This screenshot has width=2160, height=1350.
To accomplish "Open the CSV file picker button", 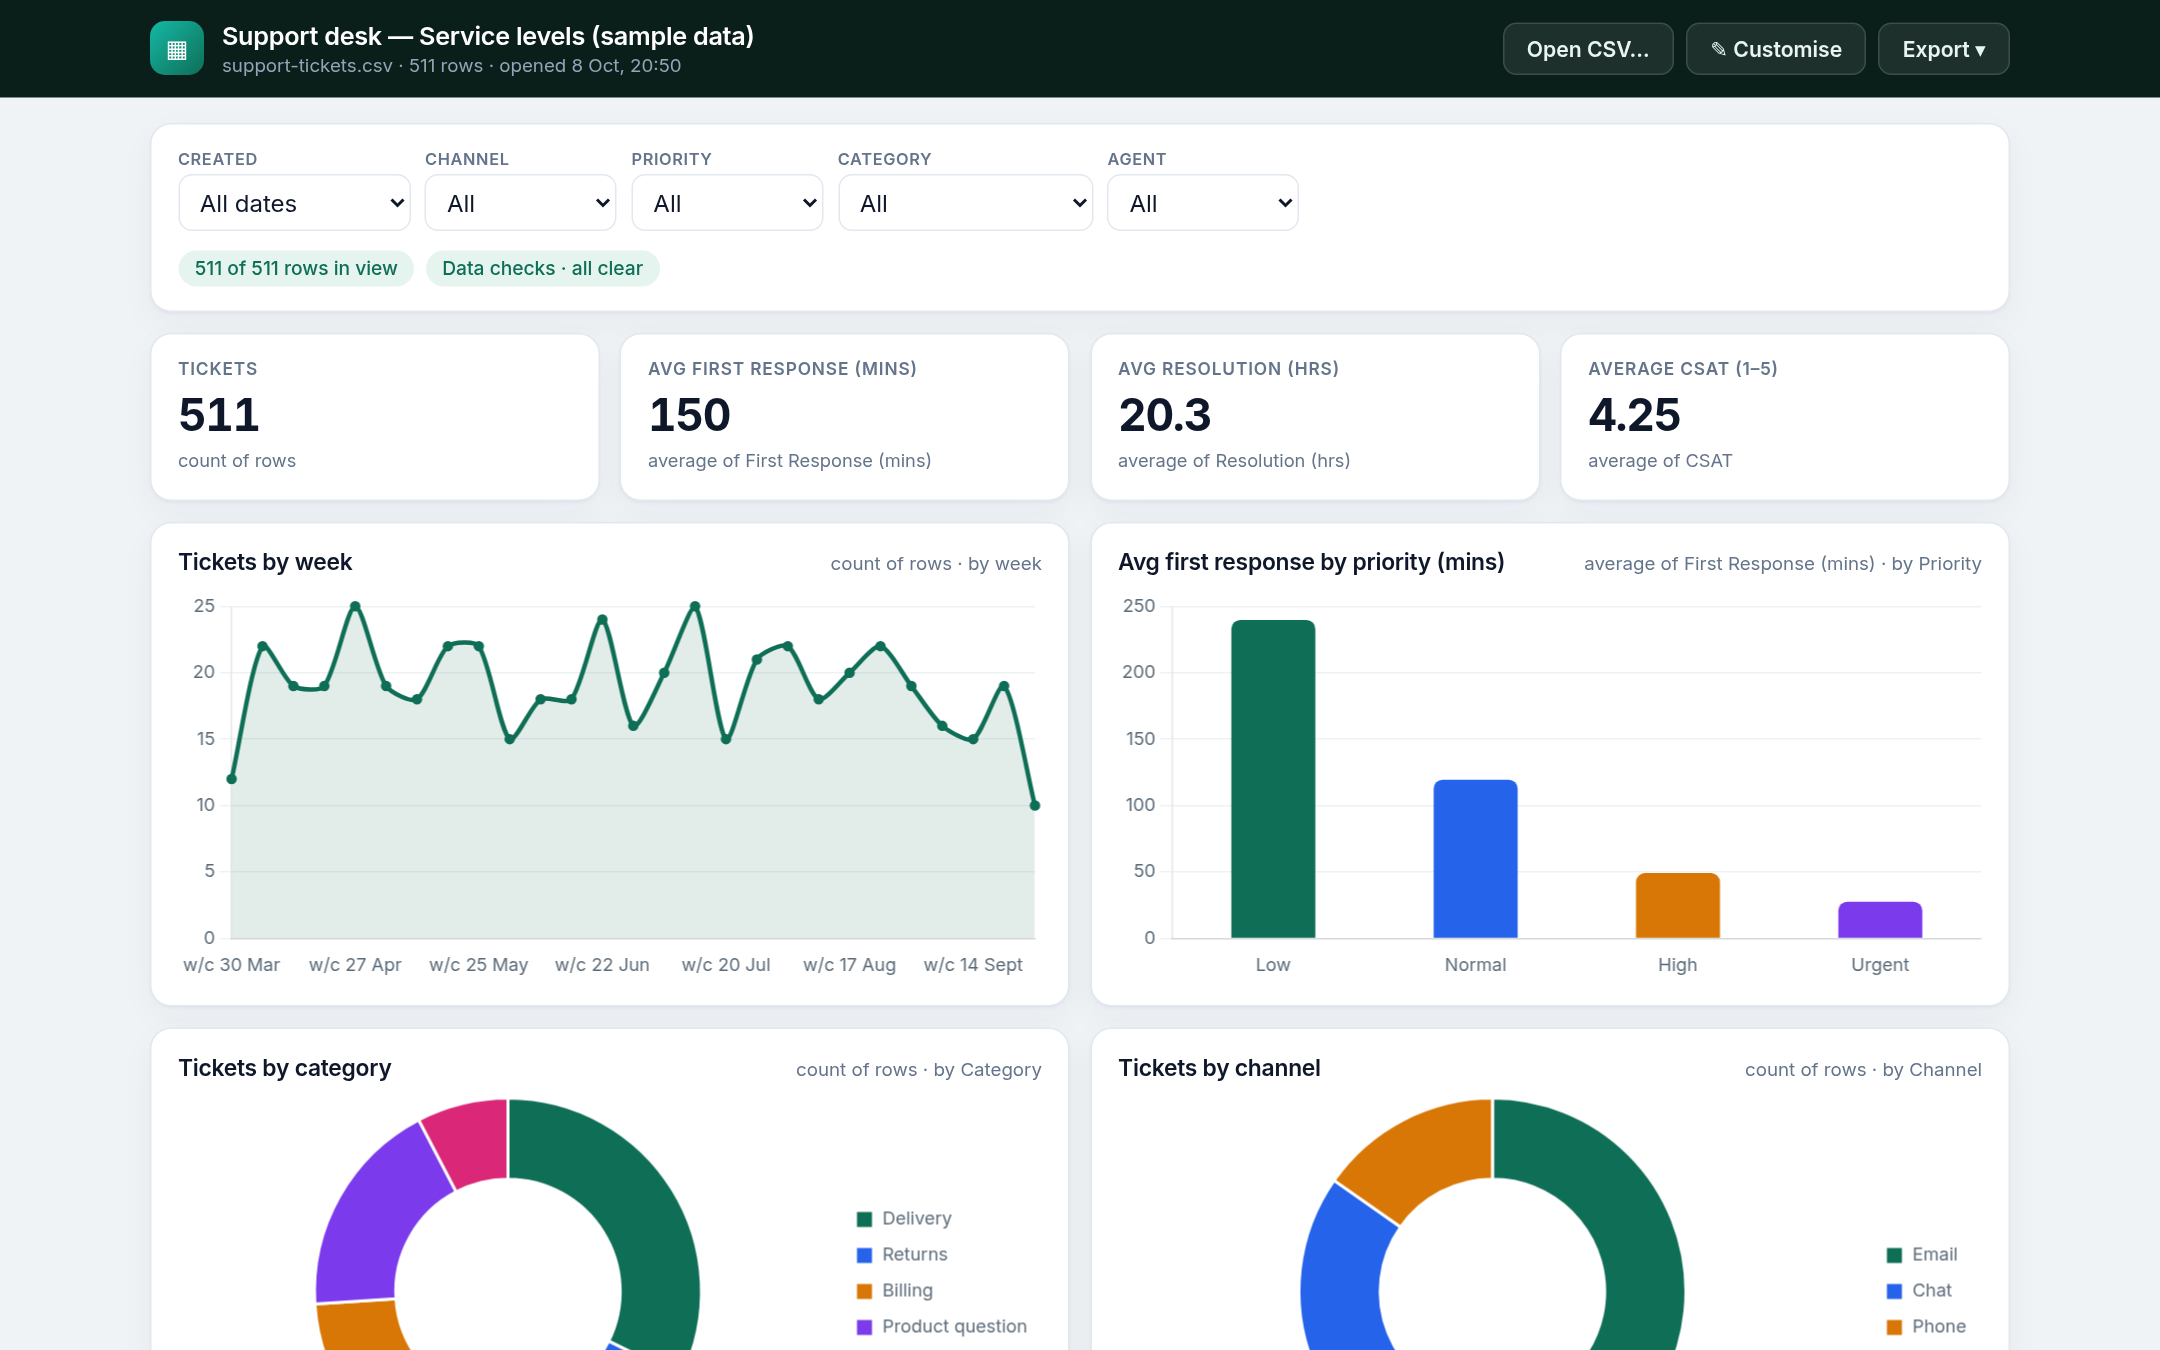I will (1587, 49).
